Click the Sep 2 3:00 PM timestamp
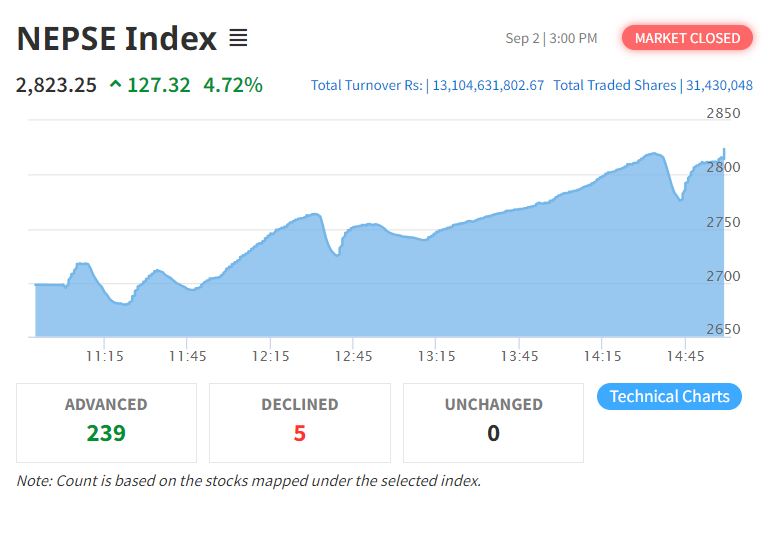 click(551, 39)
